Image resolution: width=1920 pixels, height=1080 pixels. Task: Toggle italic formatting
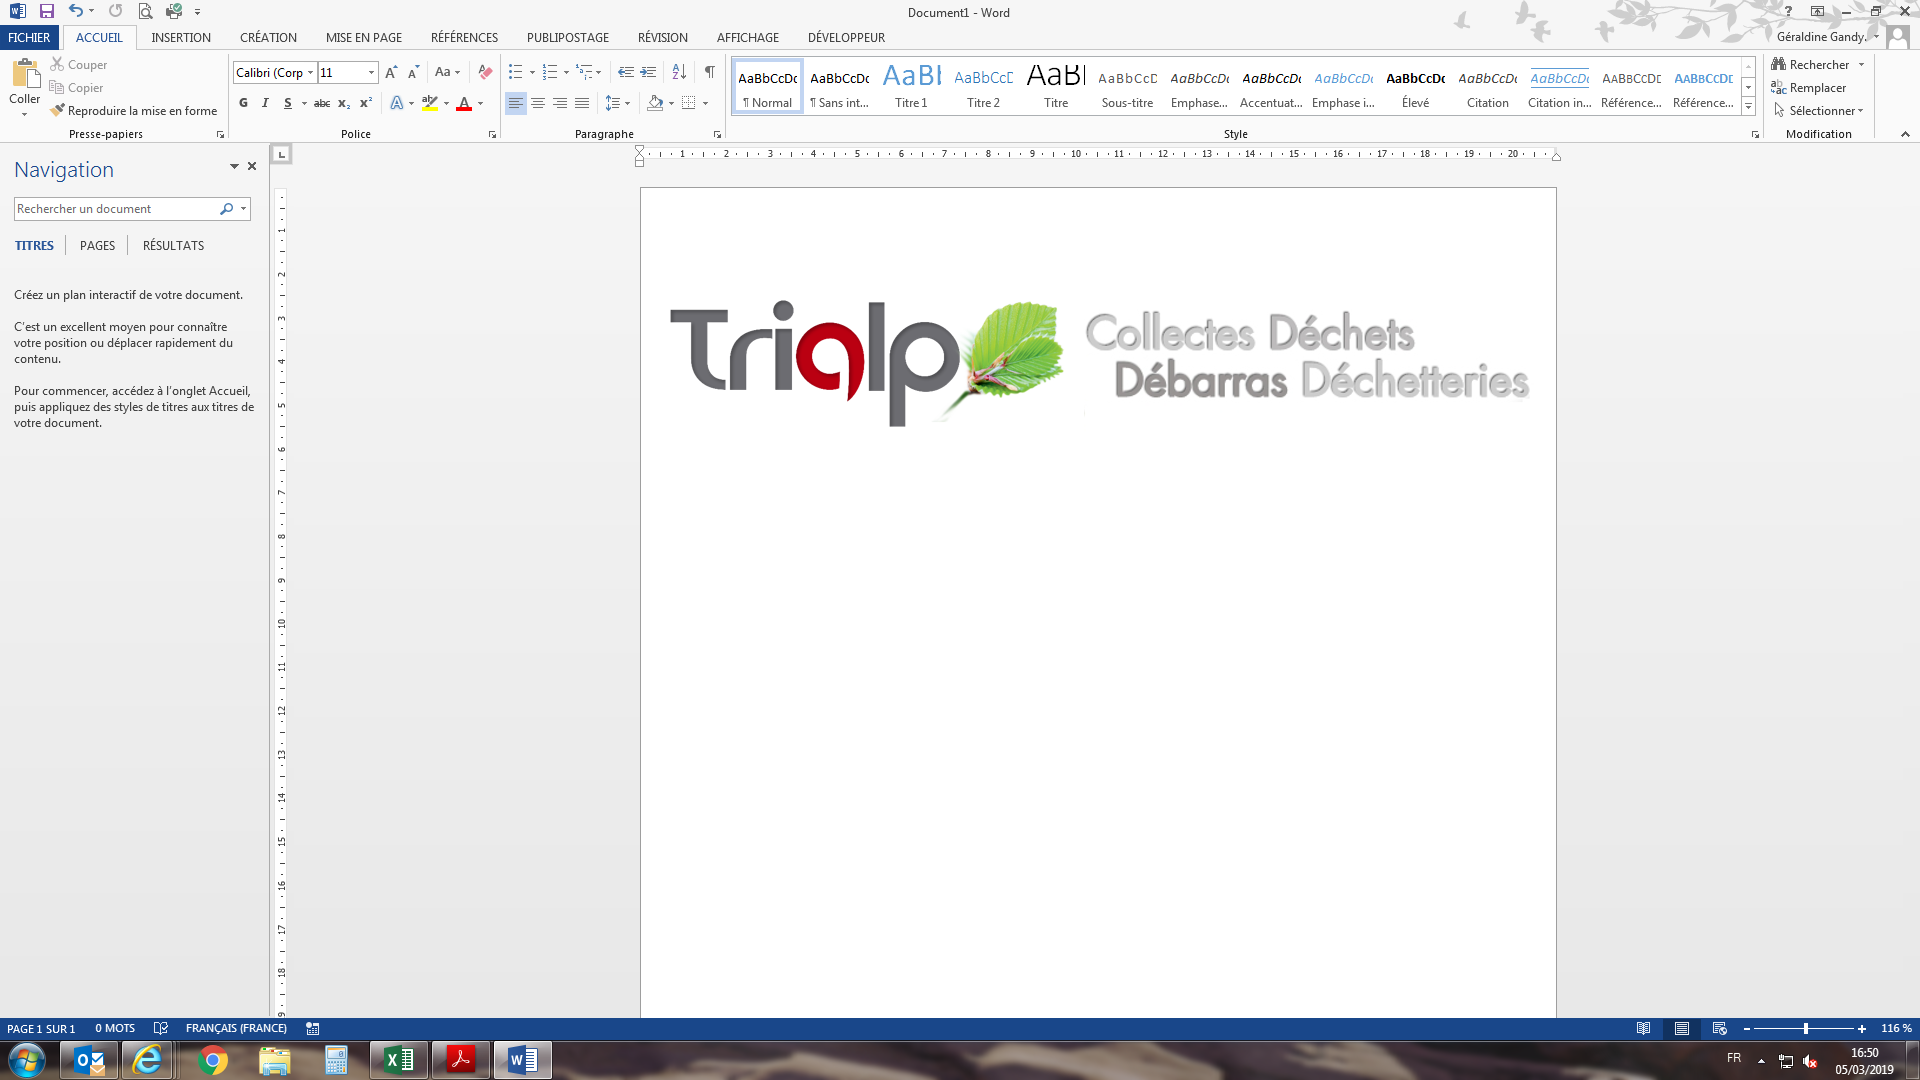point(265,104)
